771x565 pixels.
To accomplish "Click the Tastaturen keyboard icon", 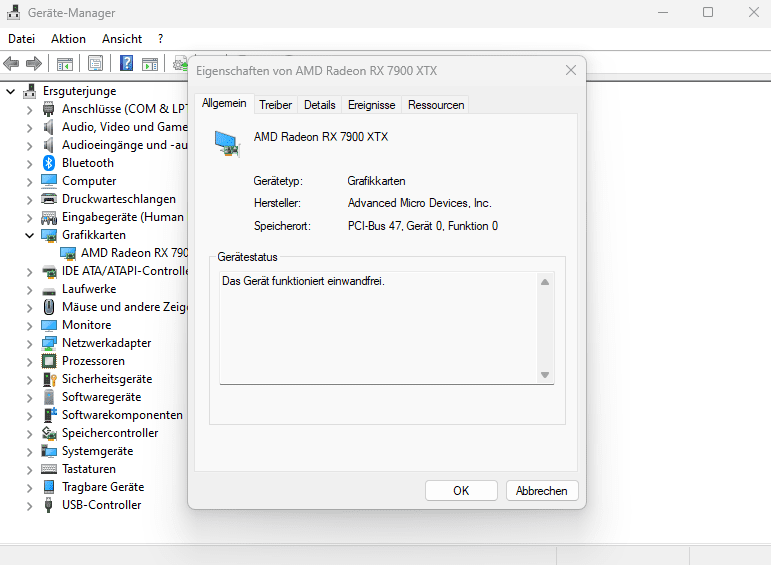I will coord(49,469).
